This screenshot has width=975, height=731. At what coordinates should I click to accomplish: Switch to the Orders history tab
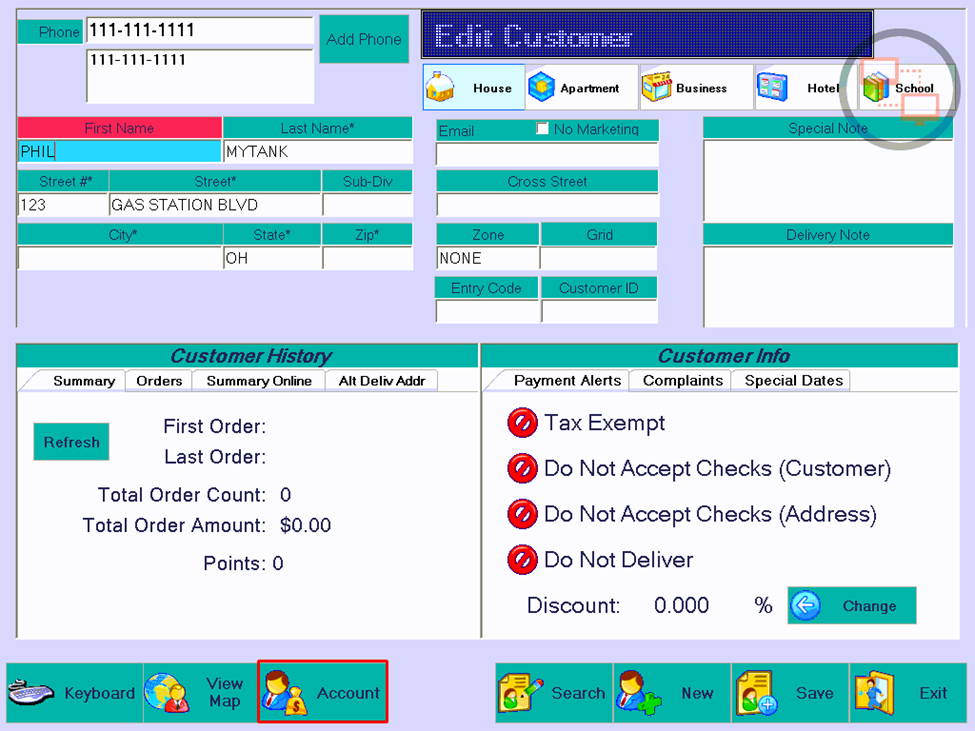[x=159, y=380]
